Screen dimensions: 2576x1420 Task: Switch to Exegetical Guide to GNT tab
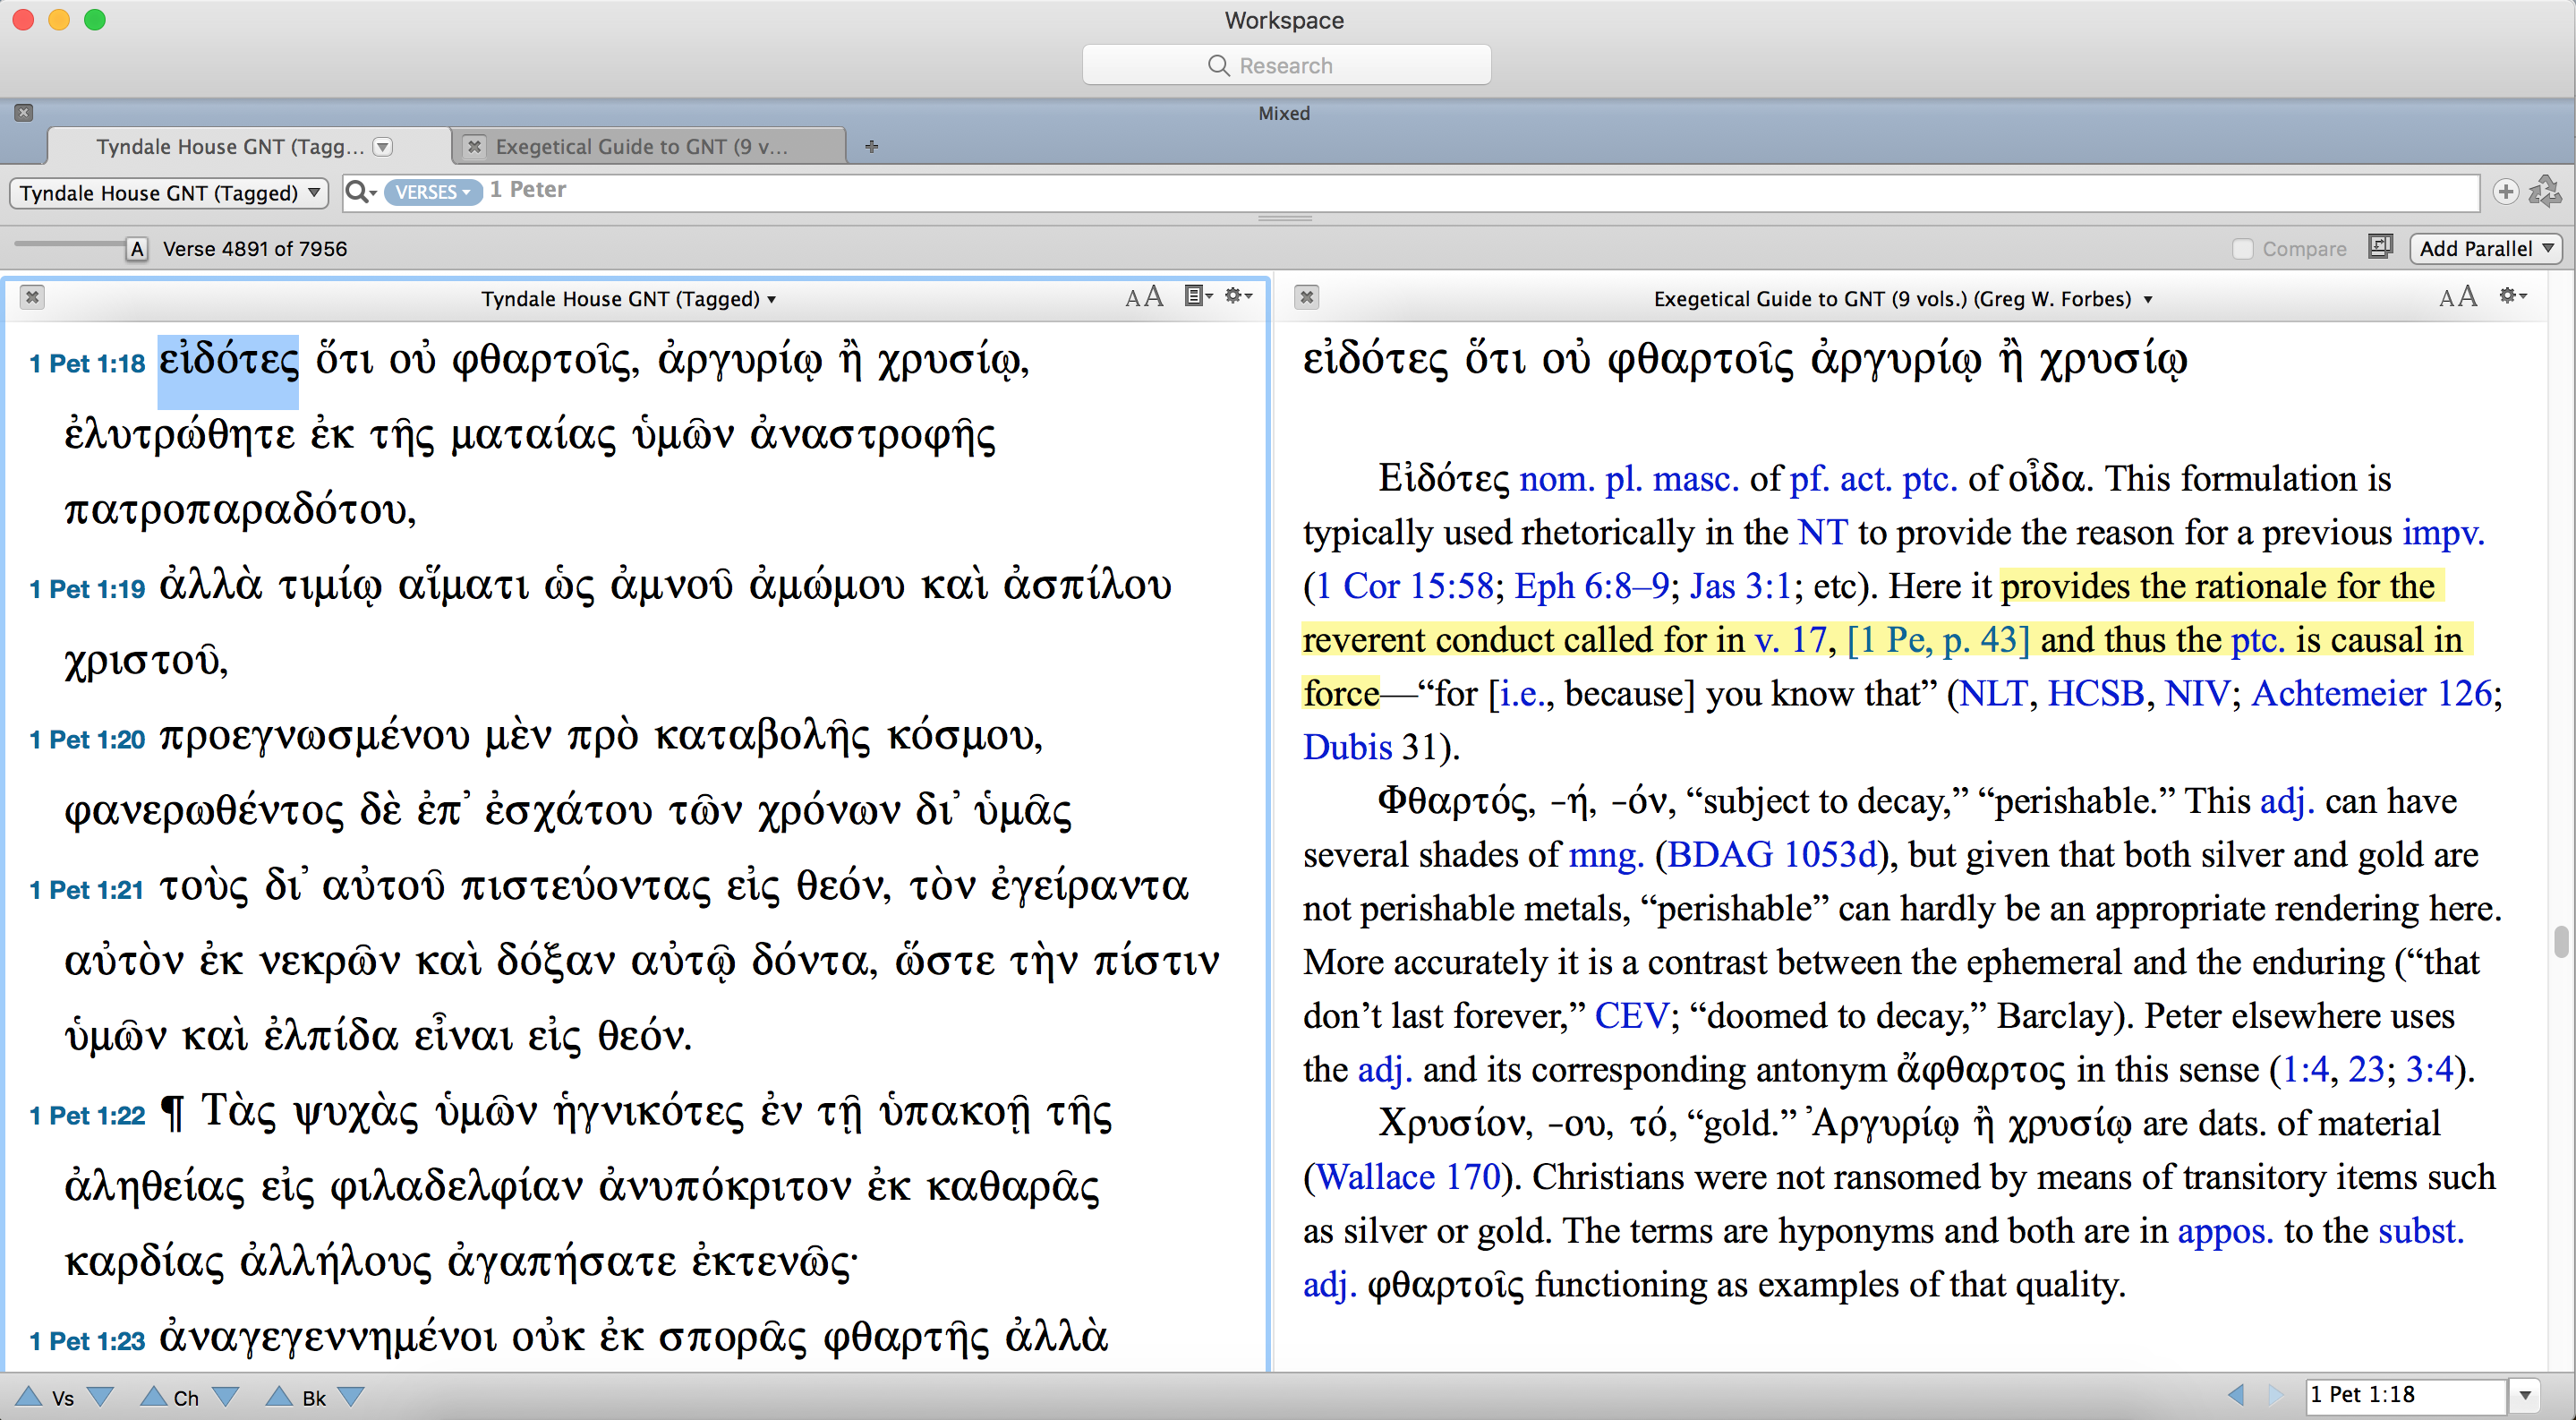point(642,147)
